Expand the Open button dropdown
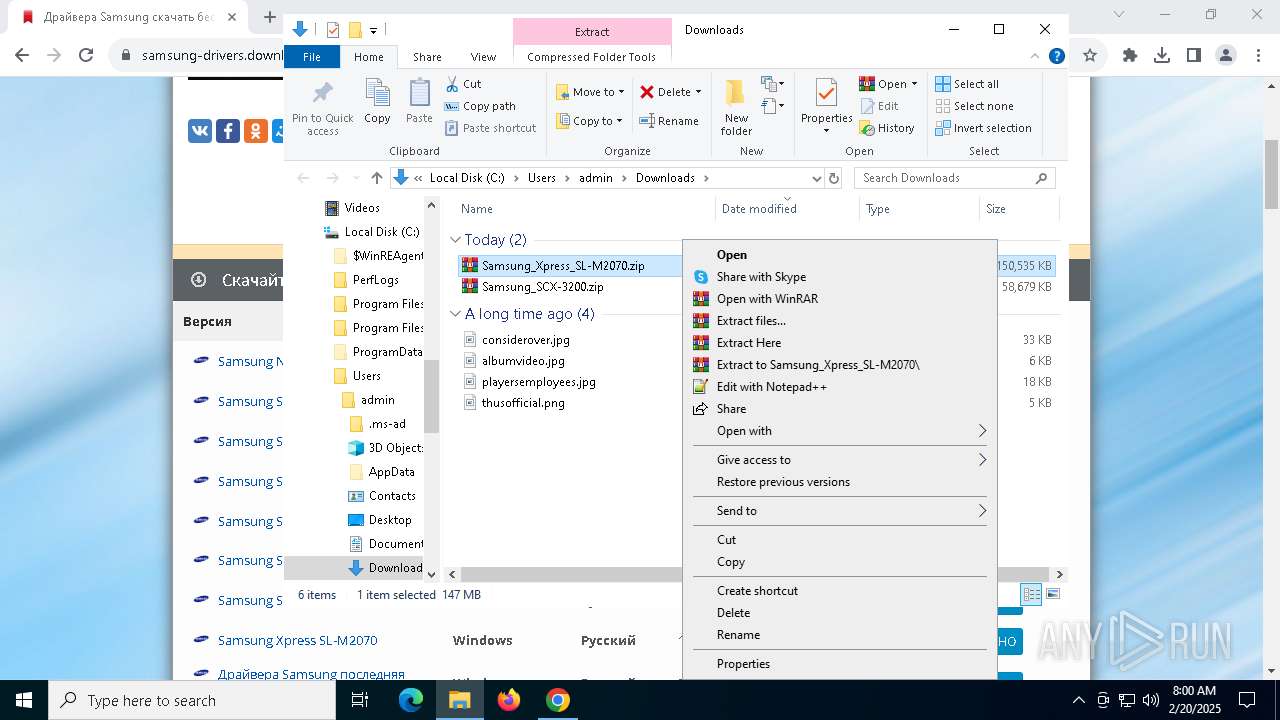This screenshot has width=1280, height=720. [914, 84]
